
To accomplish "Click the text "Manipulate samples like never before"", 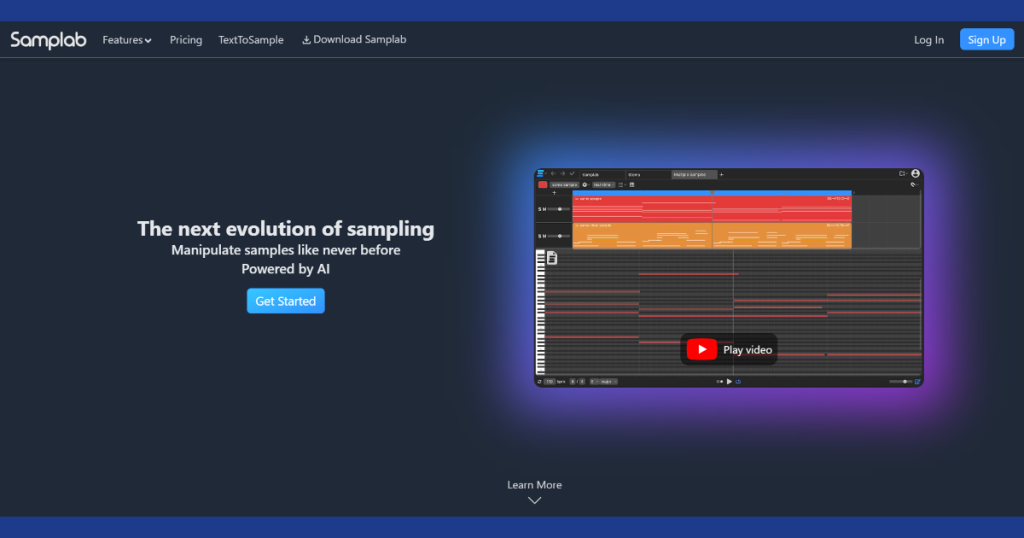I will [285, 250].
